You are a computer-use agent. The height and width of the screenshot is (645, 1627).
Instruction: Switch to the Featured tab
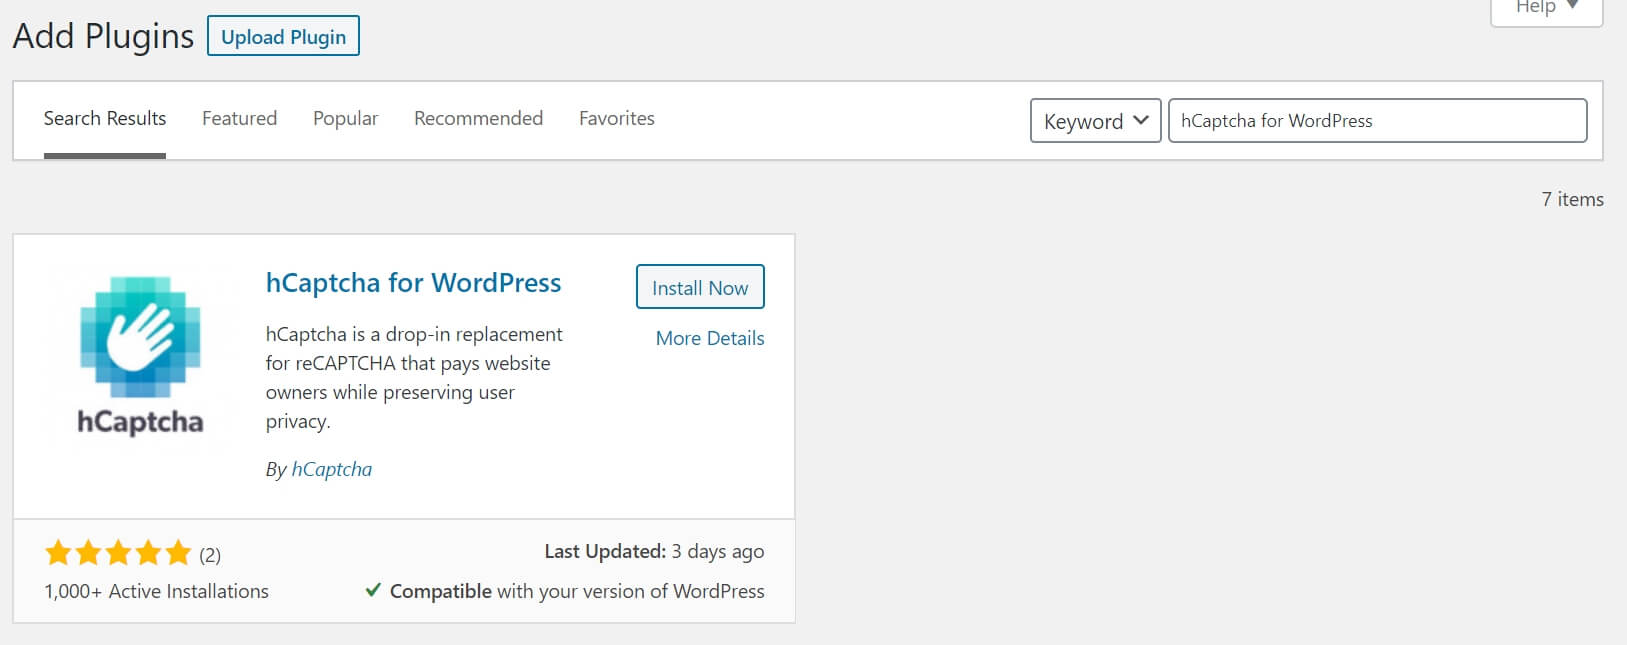(x=239, y=118)
